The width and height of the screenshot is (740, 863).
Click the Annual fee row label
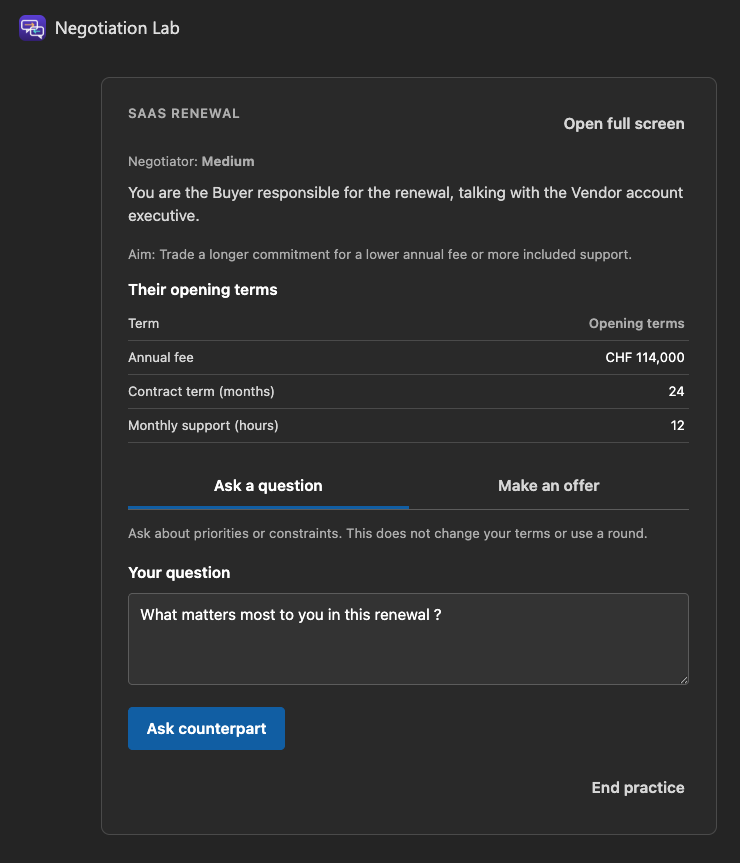click(161, 357)
